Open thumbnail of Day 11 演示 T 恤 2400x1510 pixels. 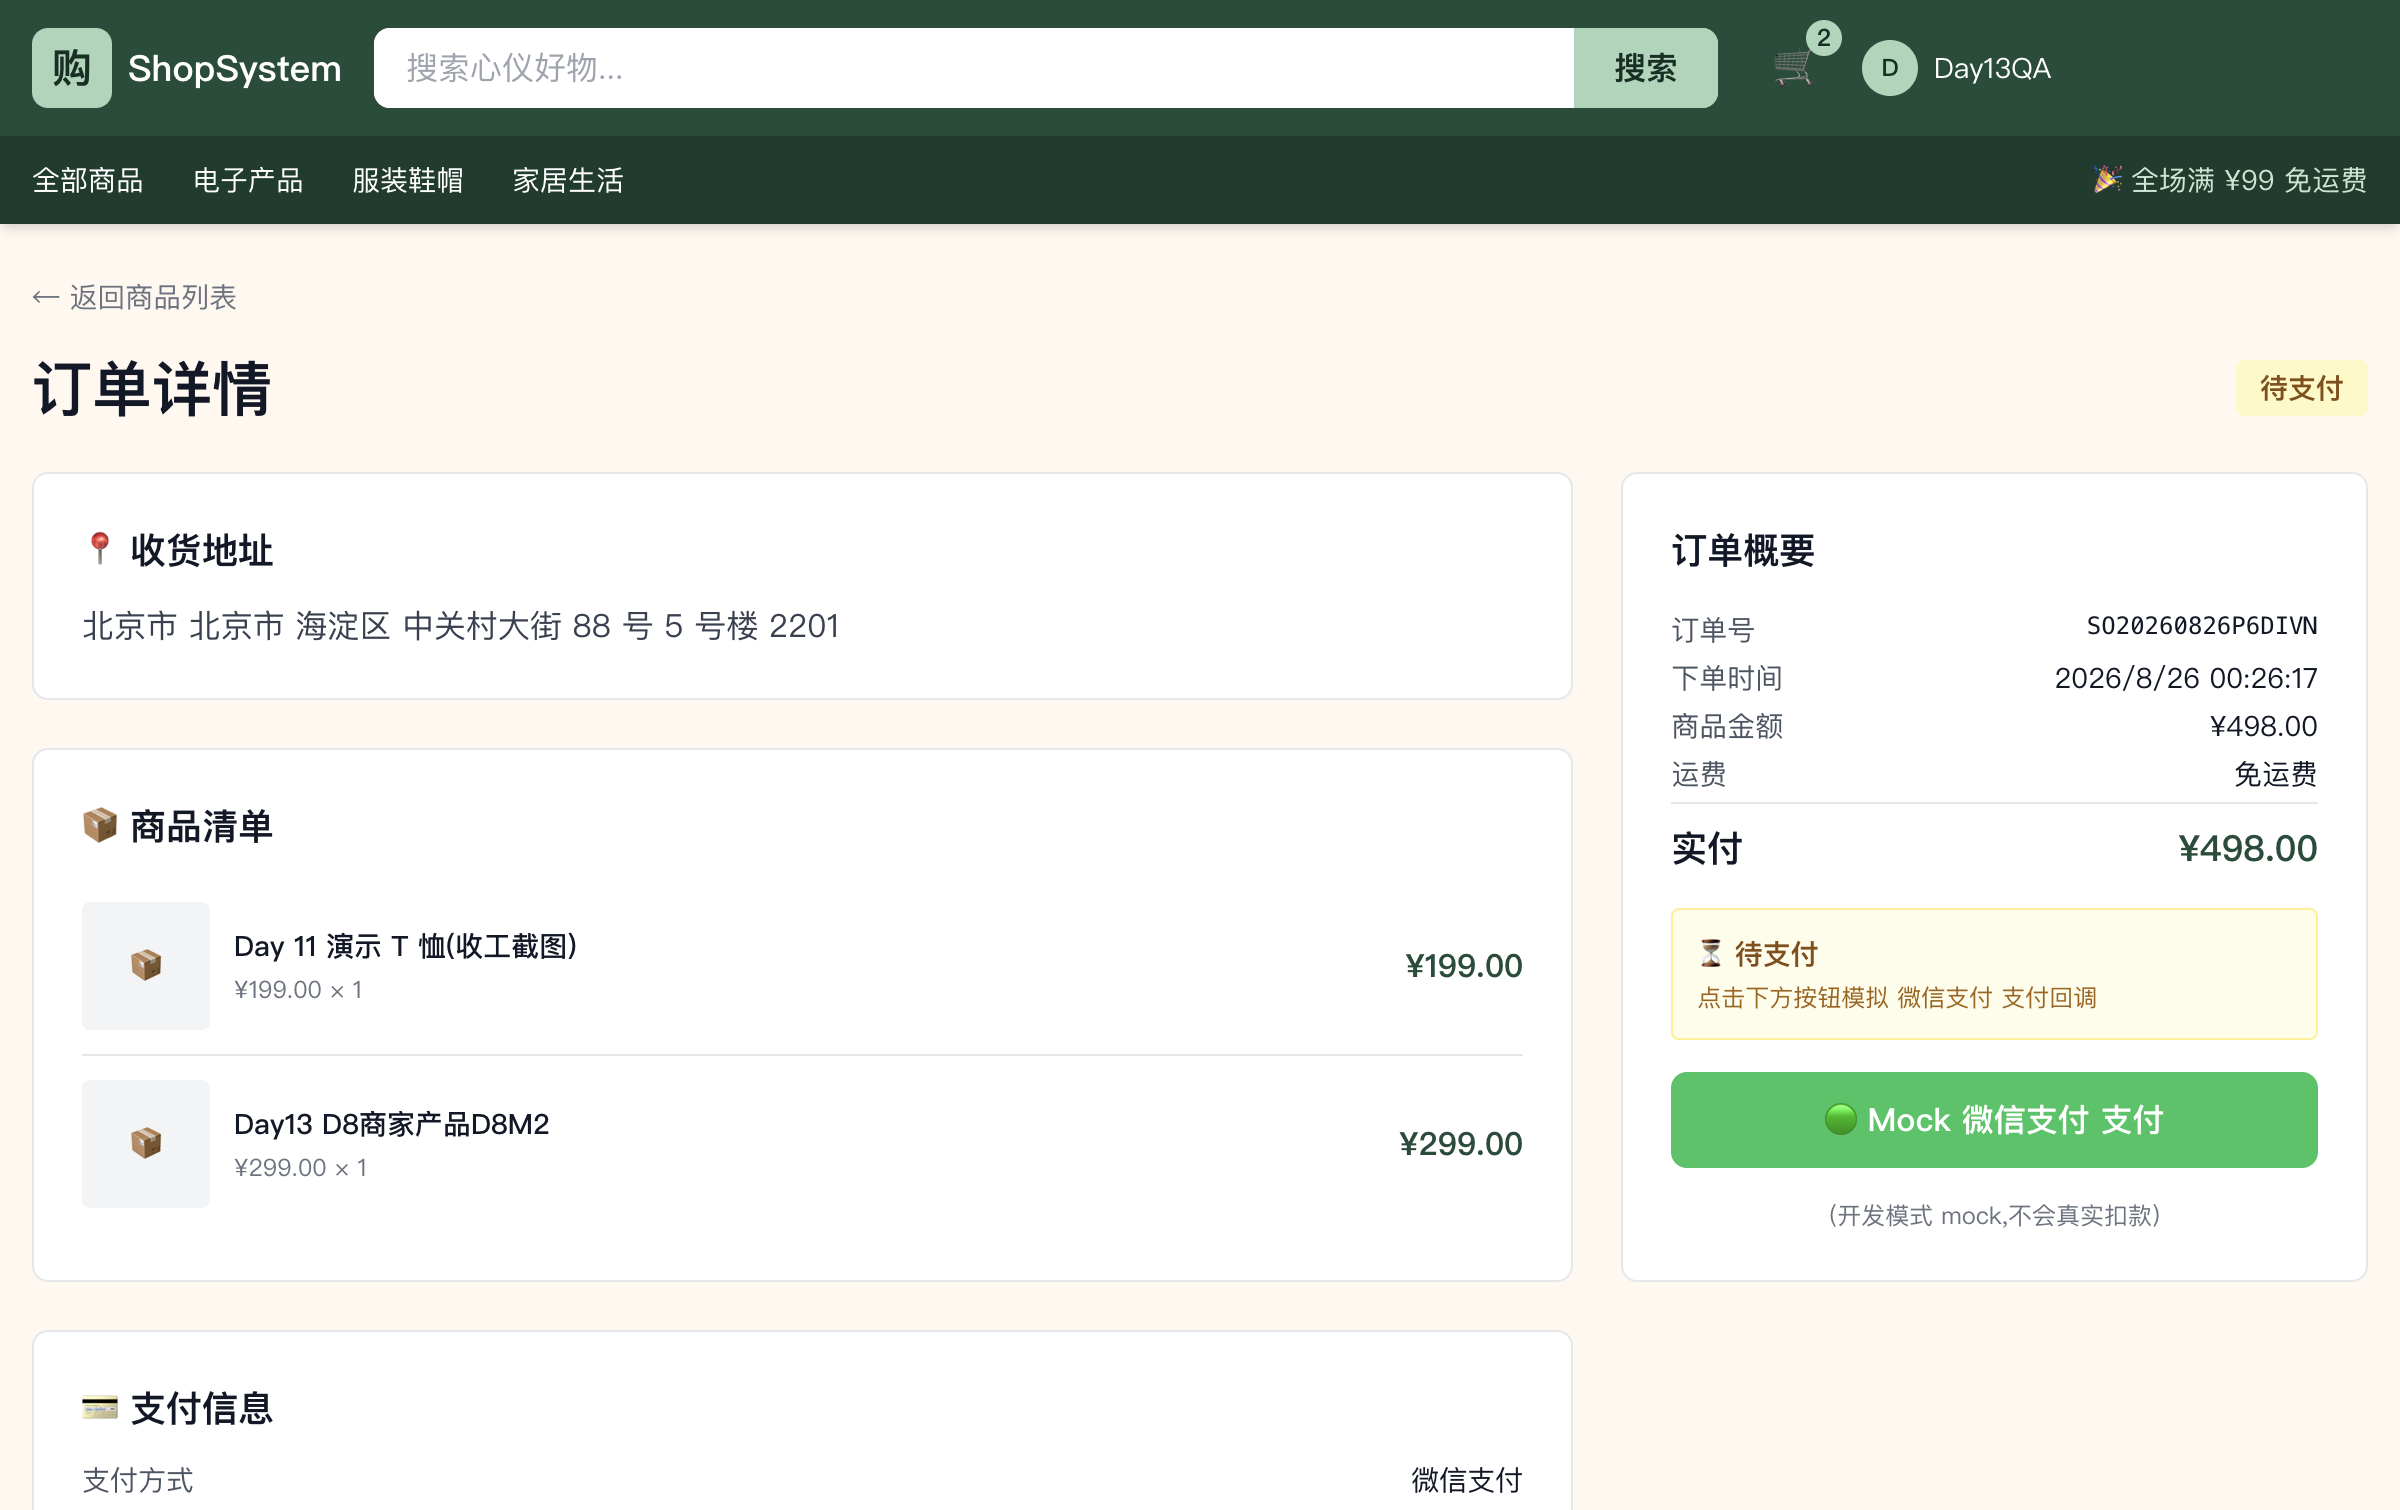[146, 965]
